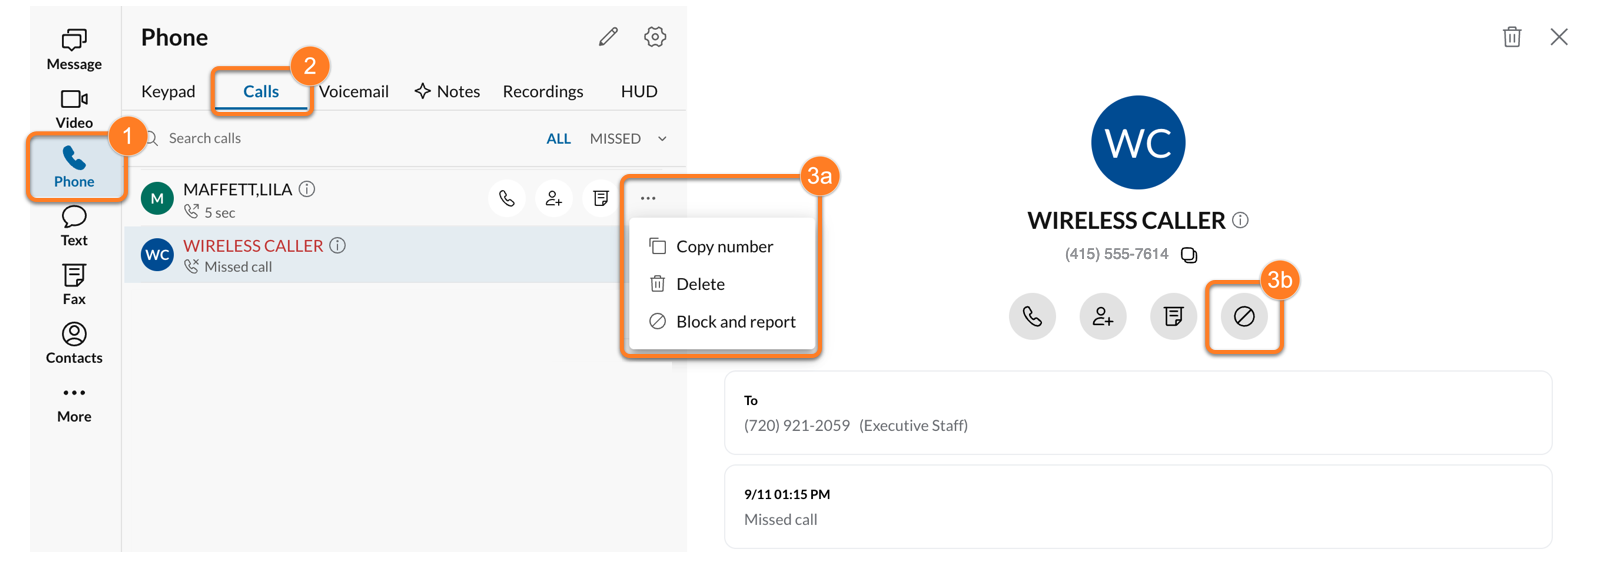Viewport: 1600px width, 566px height.
Task: Open the Video section in sidebar
Action: coord(74,108)
